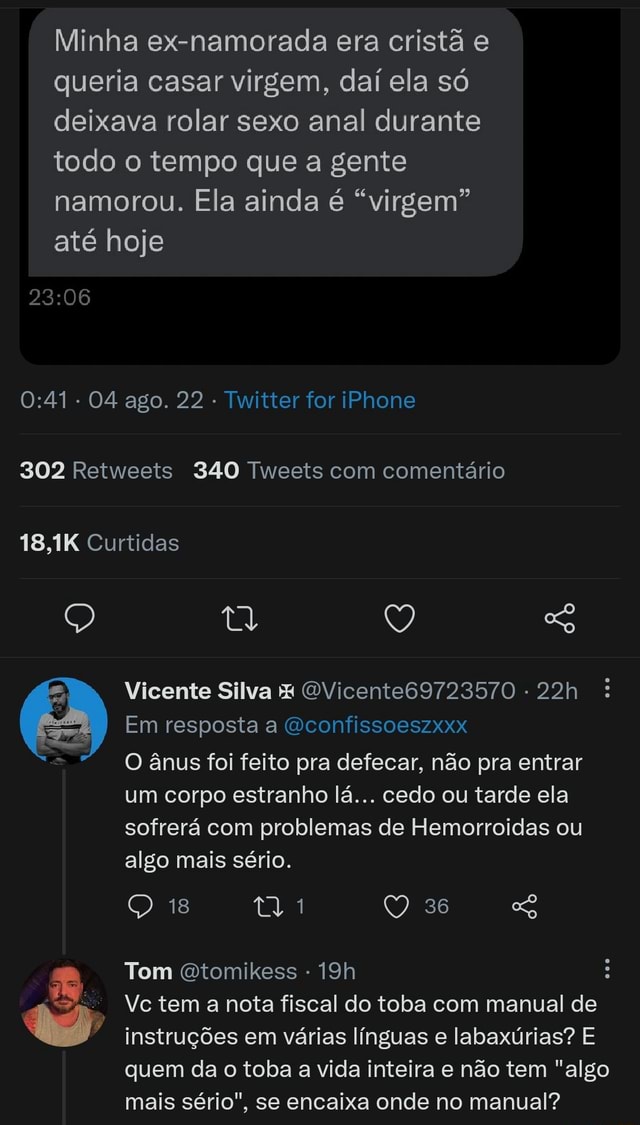Share Vicente Silva's reply

[525, 907]
